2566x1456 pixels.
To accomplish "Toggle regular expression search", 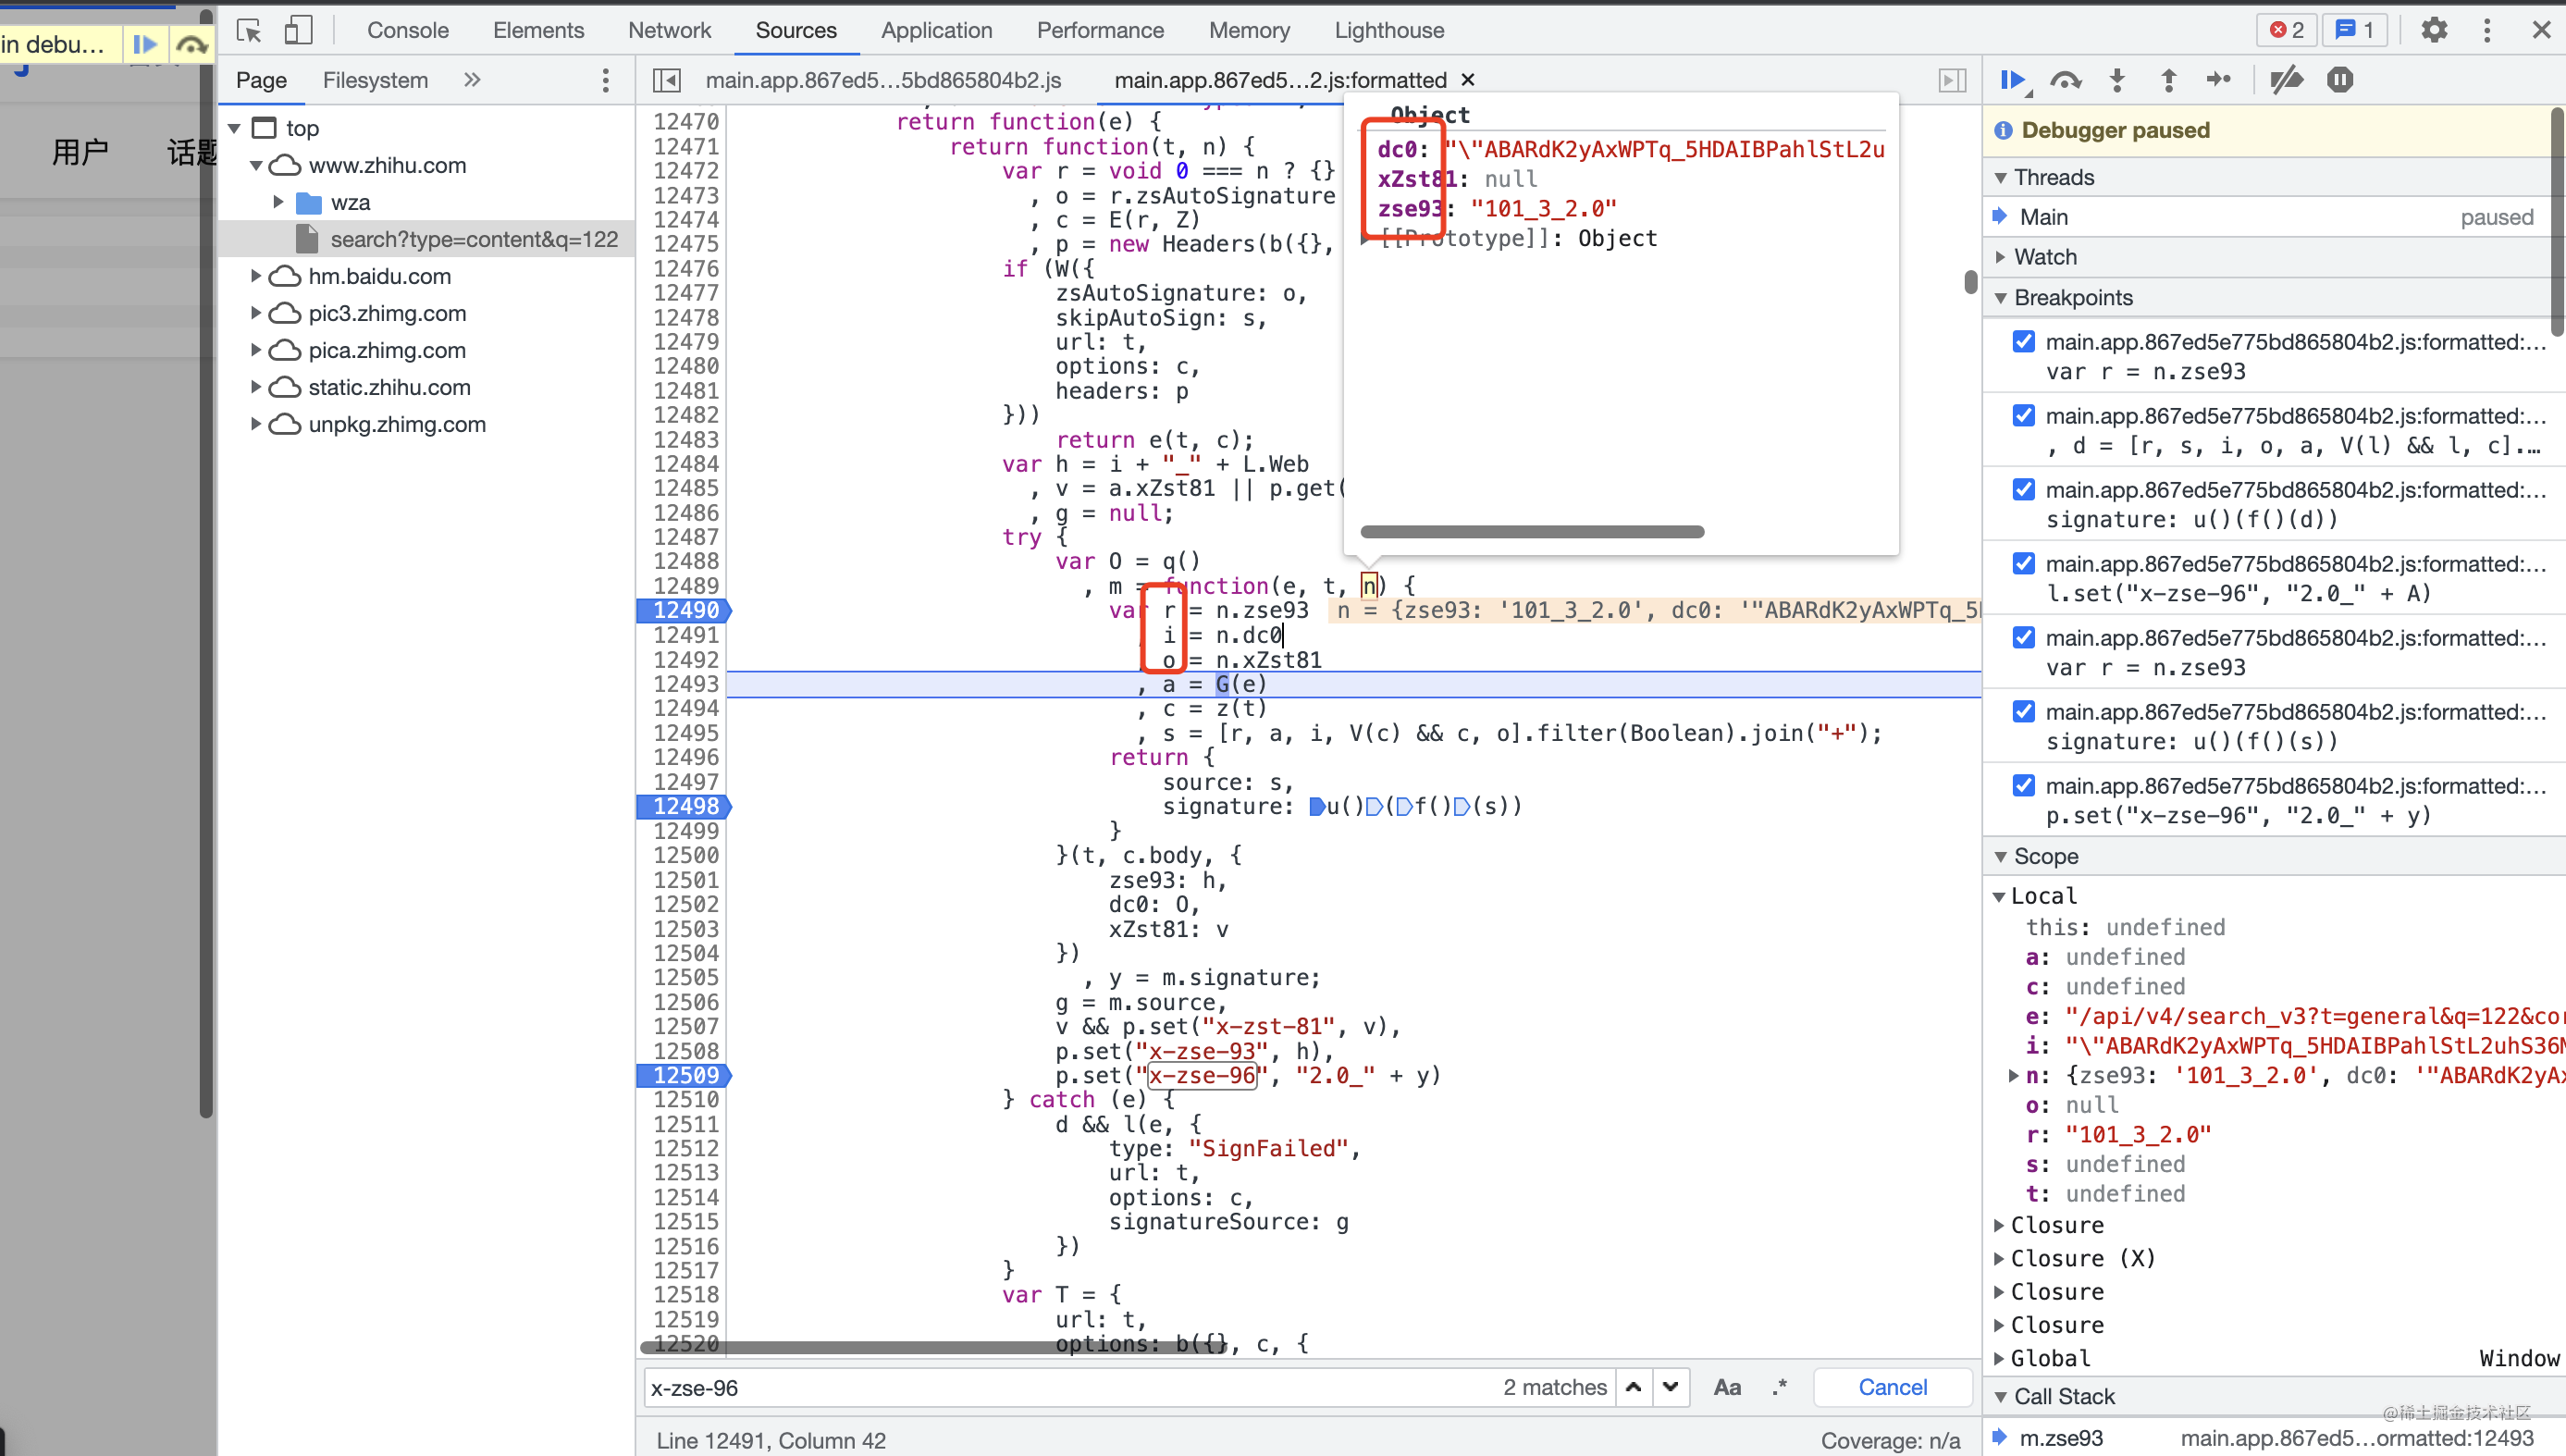I will (x=1779, y=1387).
